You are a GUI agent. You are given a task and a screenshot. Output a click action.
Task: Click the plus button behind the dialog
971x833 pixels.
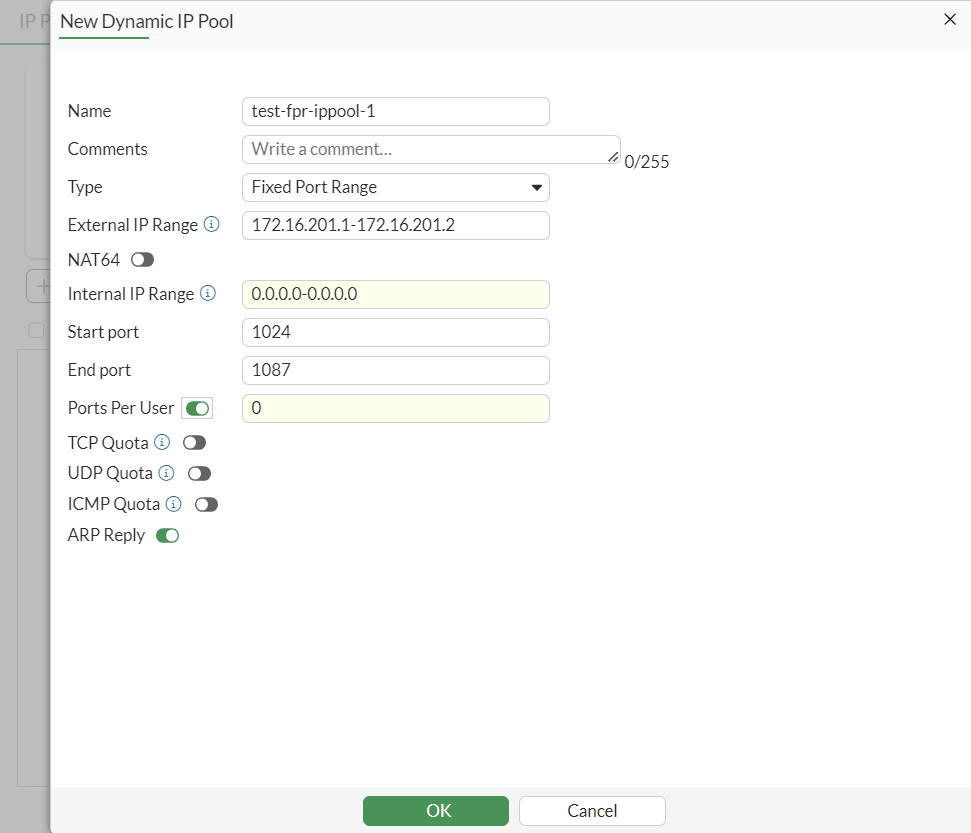pyautogui.click(x=42, y=286)
